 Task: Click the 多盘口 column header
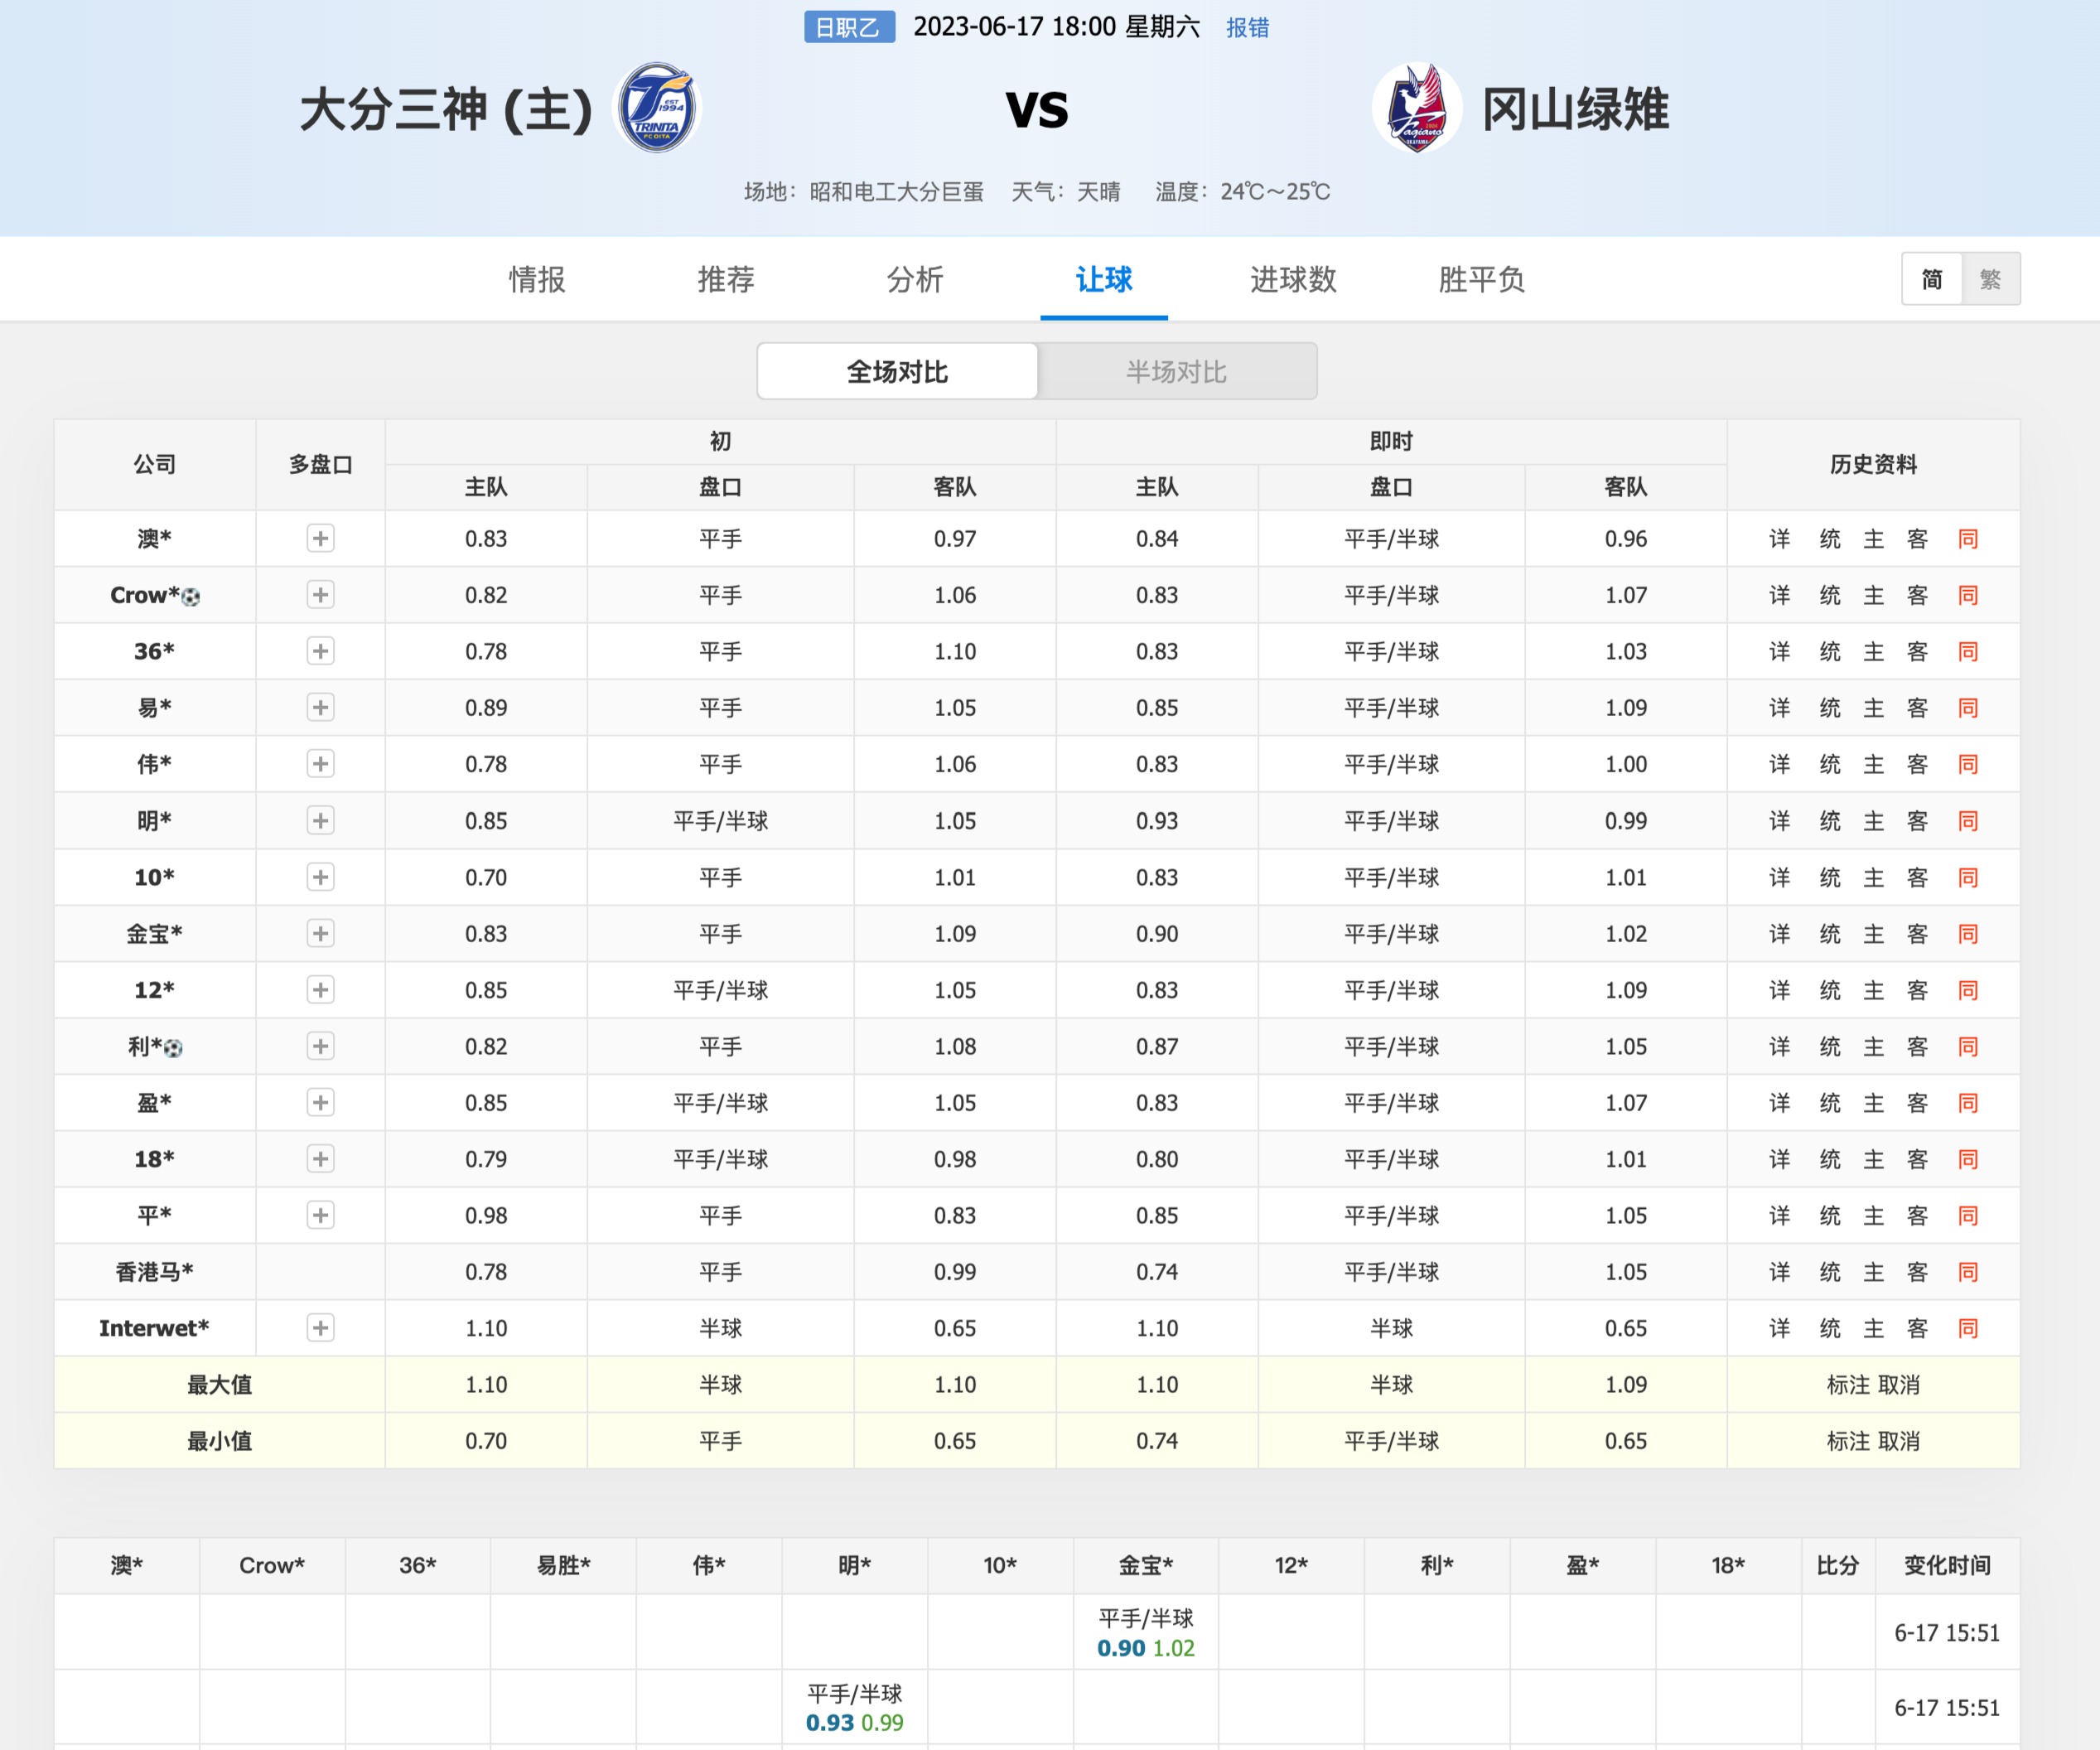[320, 464]
